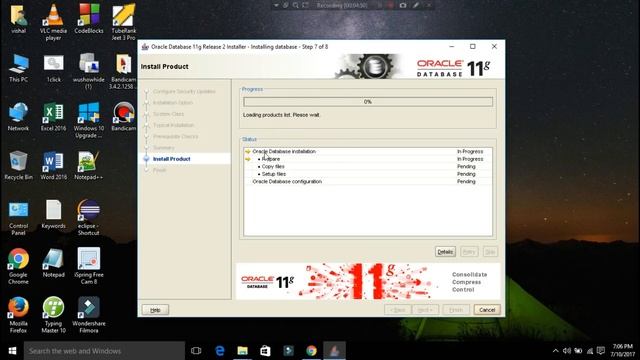Select the Setup files status row
This screenshot has height=360, width=640.
pos(368,174)
